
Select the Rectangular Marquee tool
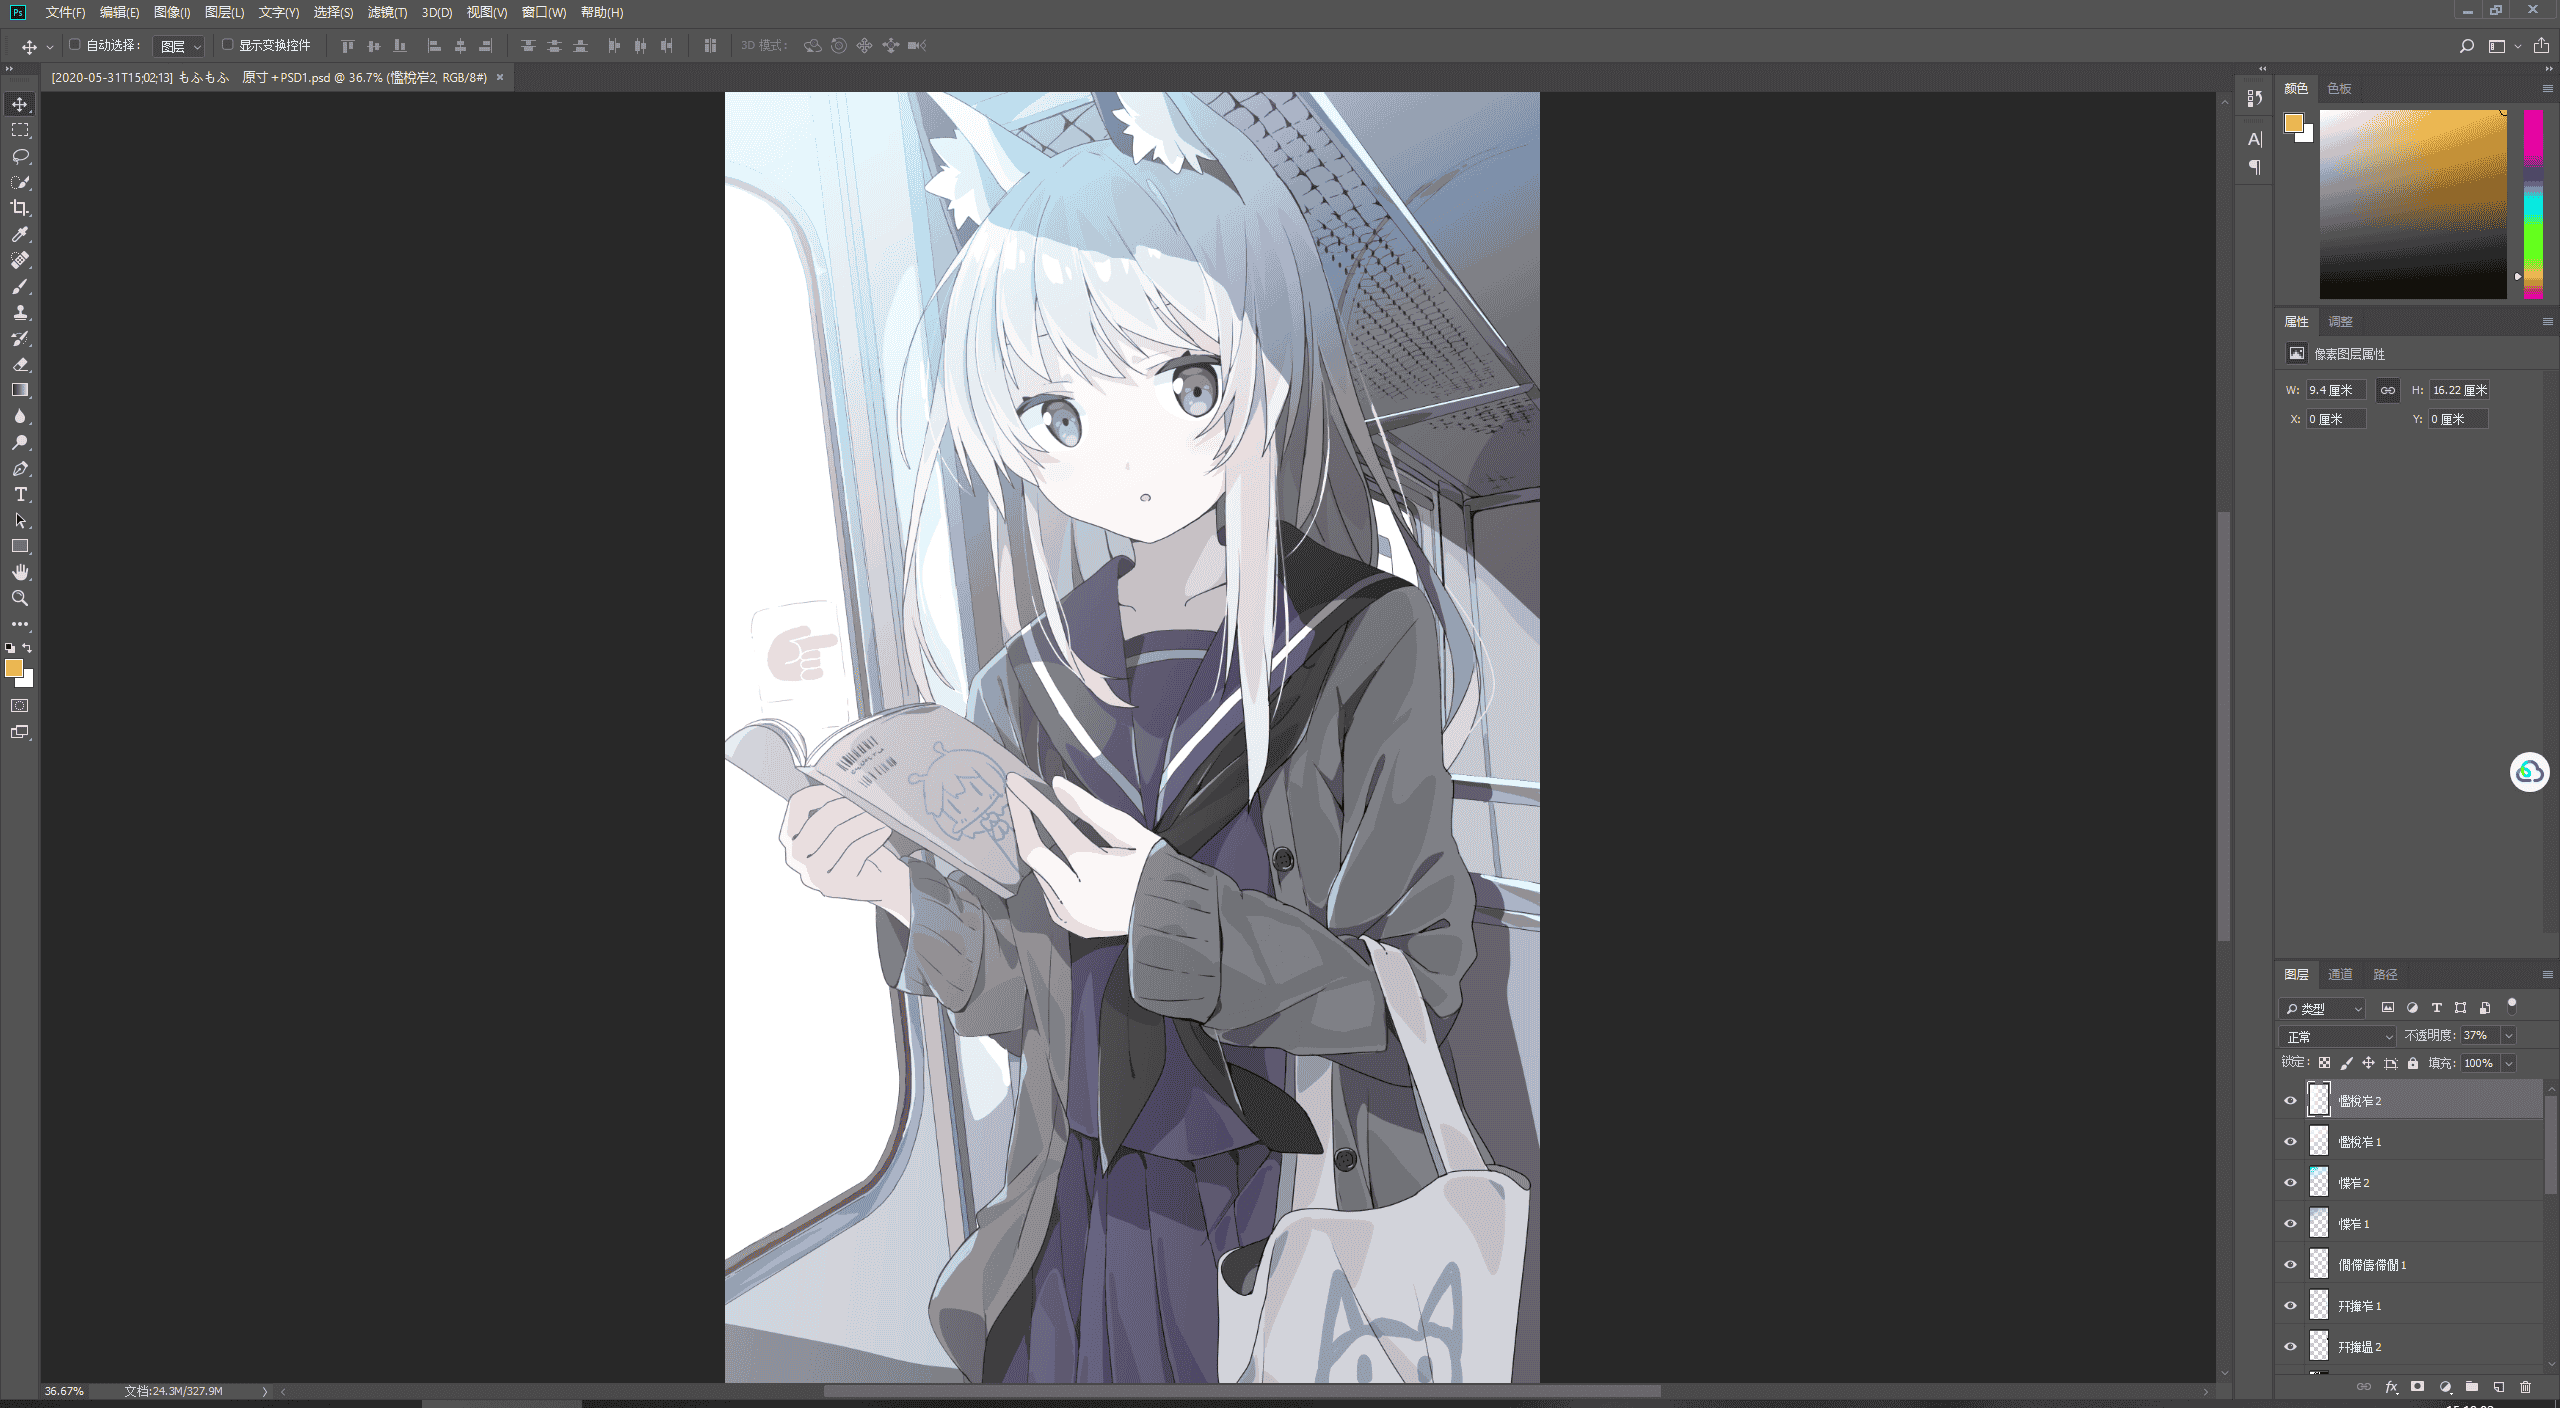[20, 130]
